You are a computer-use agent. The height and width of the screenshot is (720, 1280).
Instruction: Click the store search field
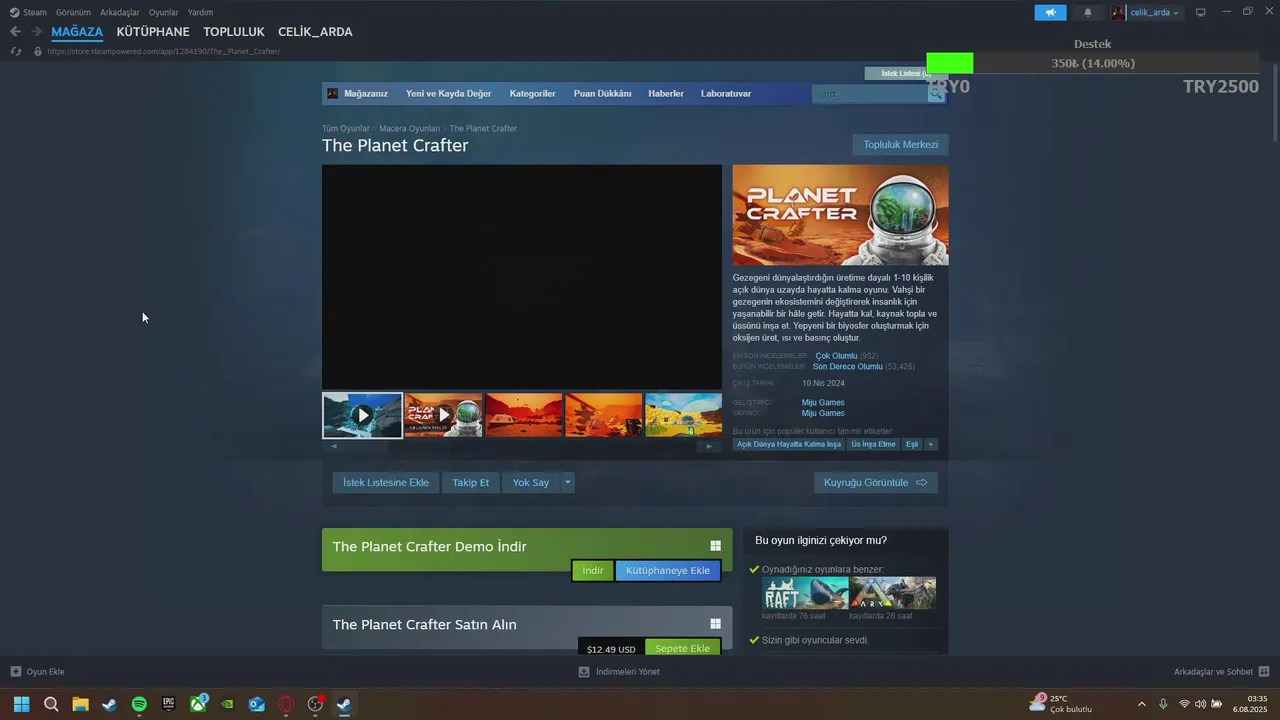click(x=870, y=94)
